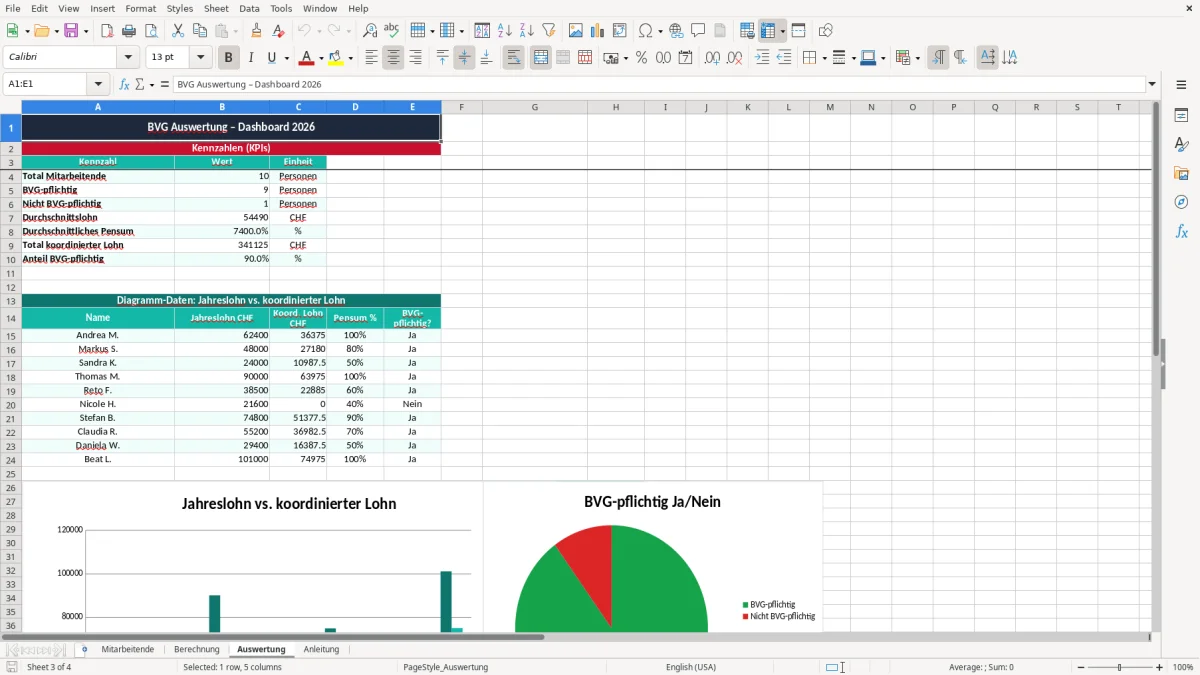Viewport: 1200px width, 675px height.
Task: Click the formula input line
Action: click(658, 84)
